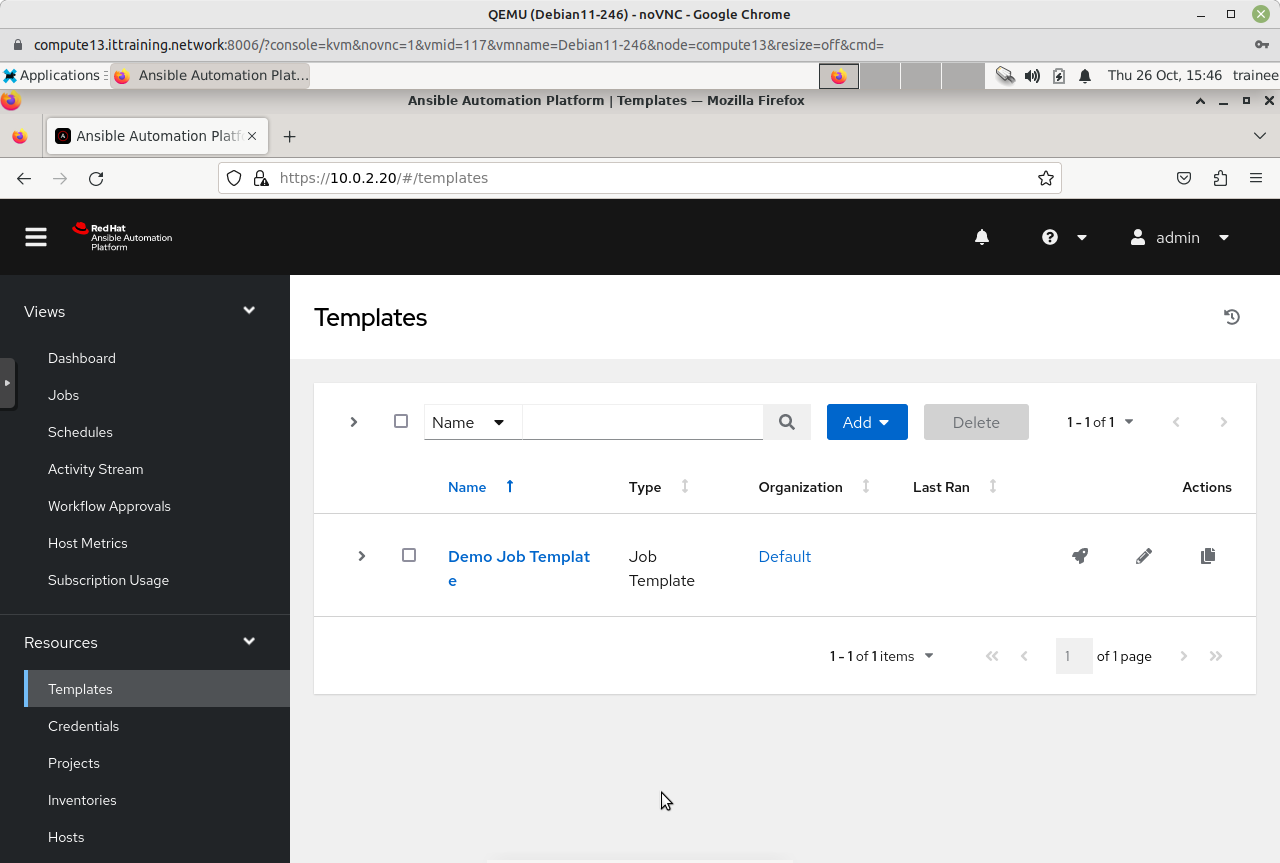Viewport: 1280px width, 863px height.
Task: Open the admin user menu
Action: (1180, 237)
